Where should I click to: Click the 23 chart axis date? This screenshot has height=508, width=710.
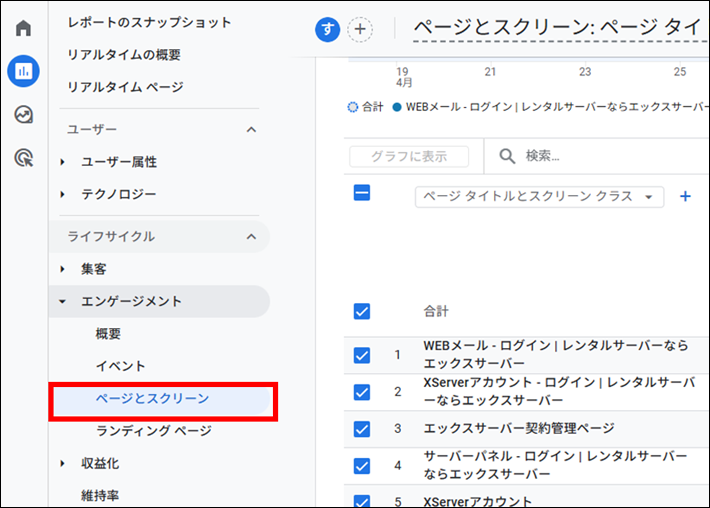[x=585, y=72]
